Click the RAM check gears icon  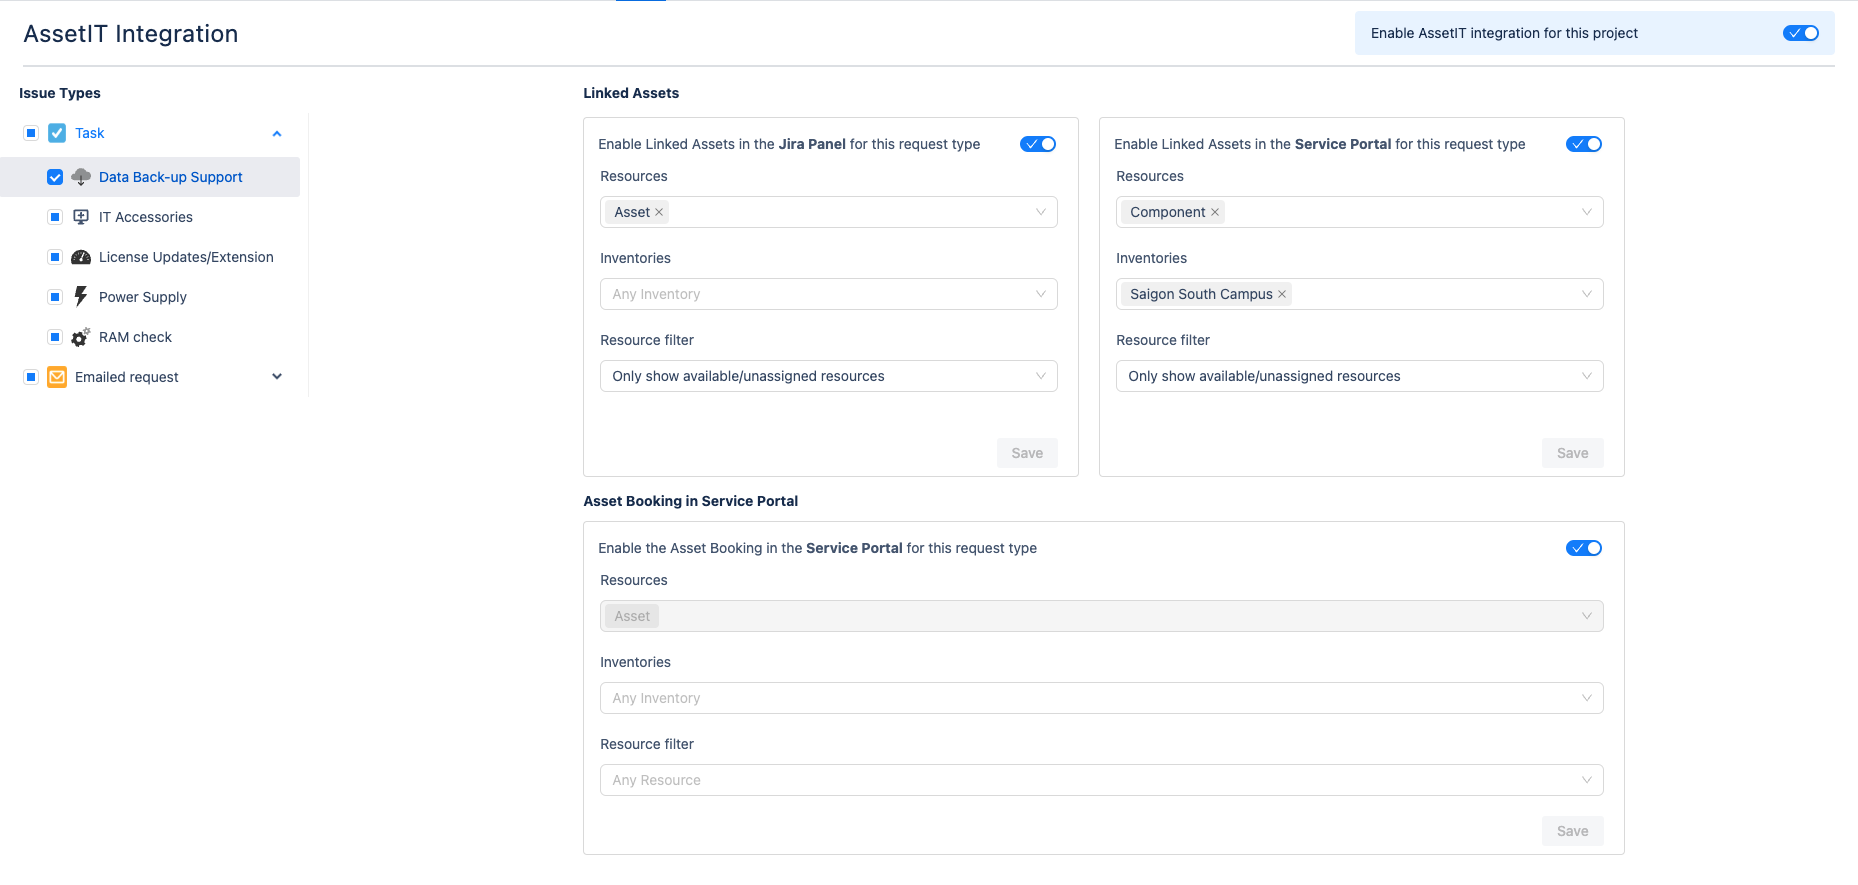pos(81,337)
